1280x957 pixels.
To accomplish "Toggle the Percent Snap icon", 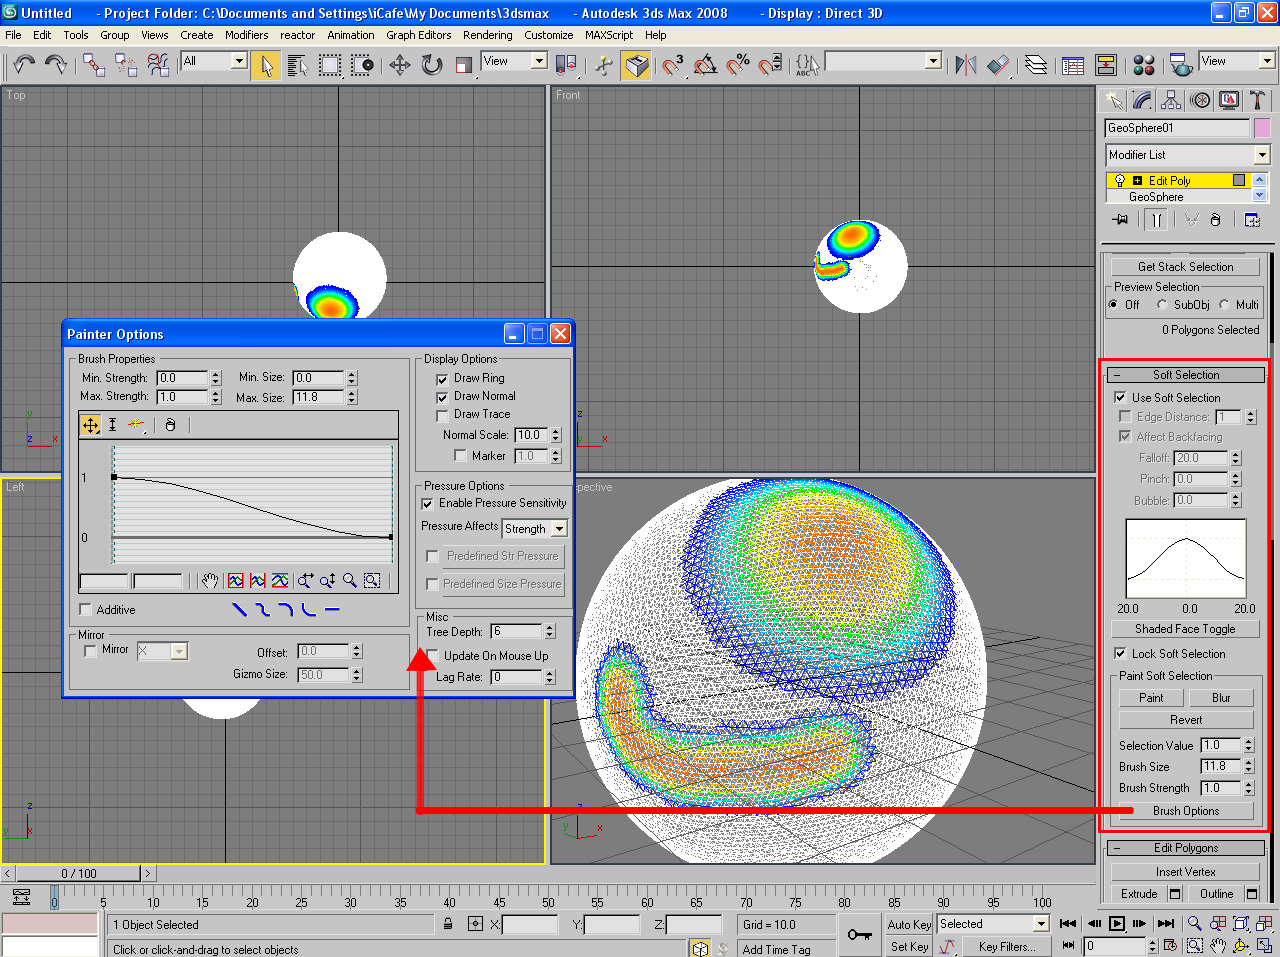I will [x=738, y=65].
